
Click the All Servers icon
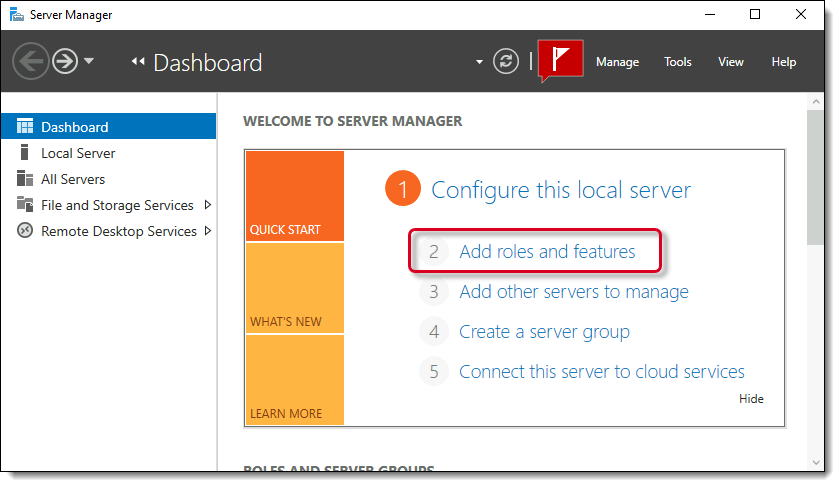click(x=25, y=179)
